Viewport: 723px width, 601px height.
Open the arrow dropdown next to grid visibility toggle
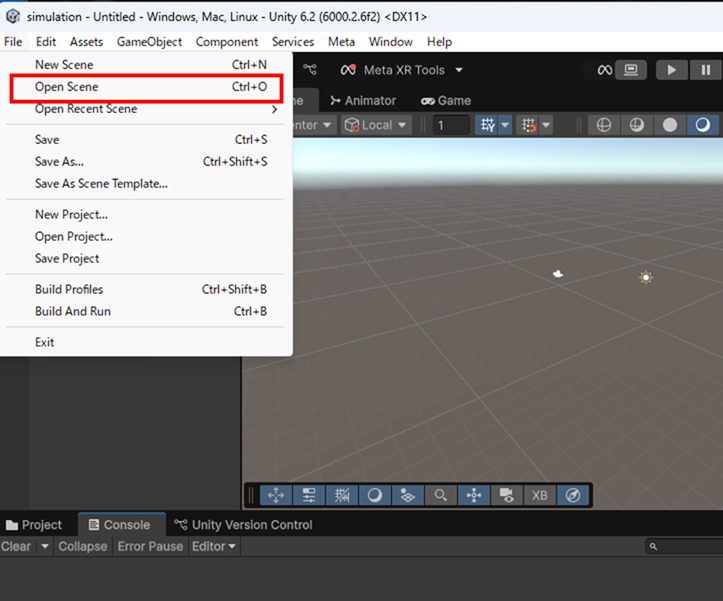pos(505,125)
